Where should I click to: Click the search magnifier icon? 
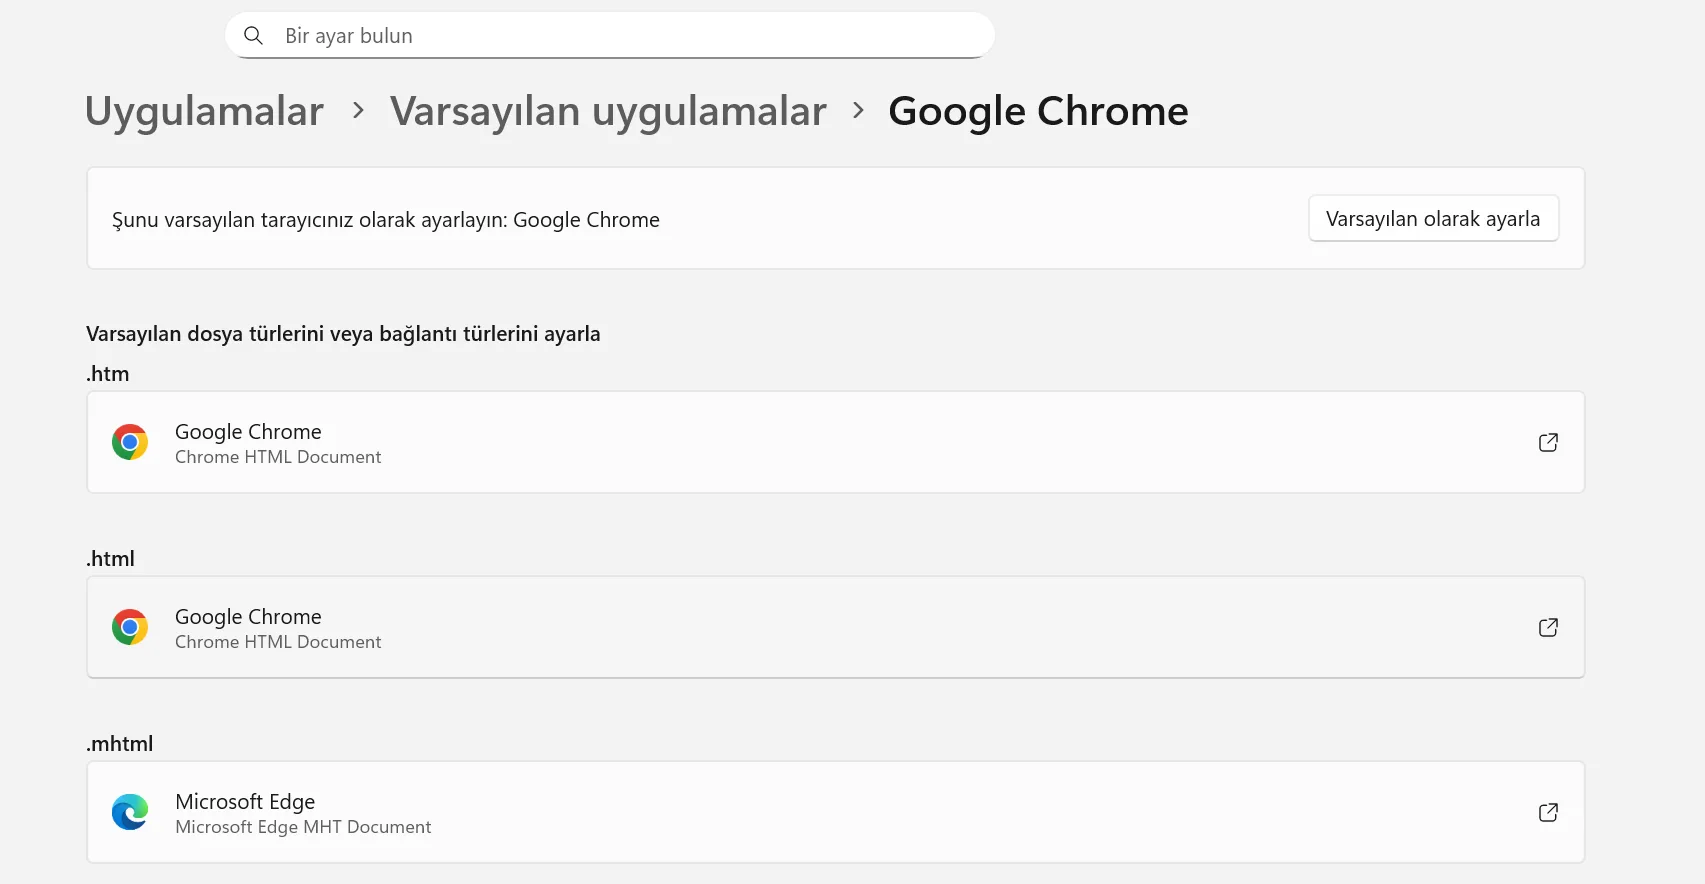pyautogui.click(x=254, y=36)
